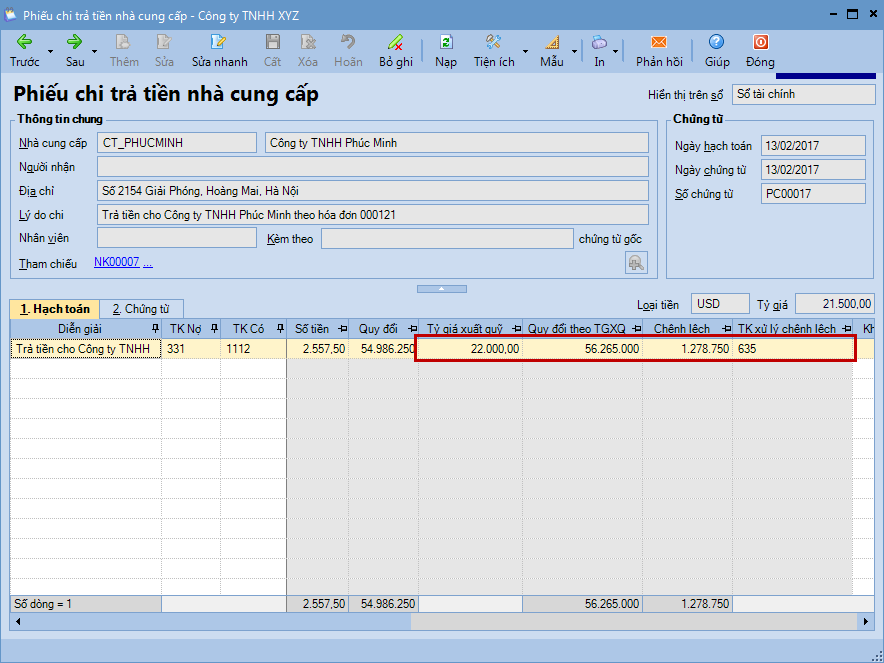884x663 pixels.
Task: Click the Người nhận field
Action: pos(373,167)
